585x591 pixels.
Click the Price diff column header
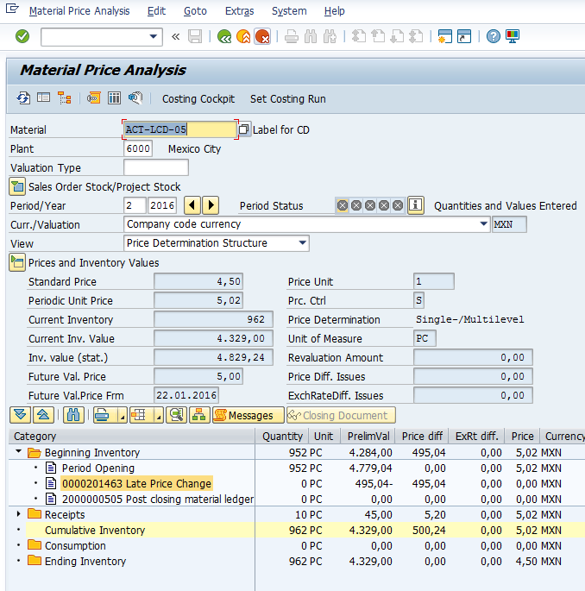pos(422,436)
